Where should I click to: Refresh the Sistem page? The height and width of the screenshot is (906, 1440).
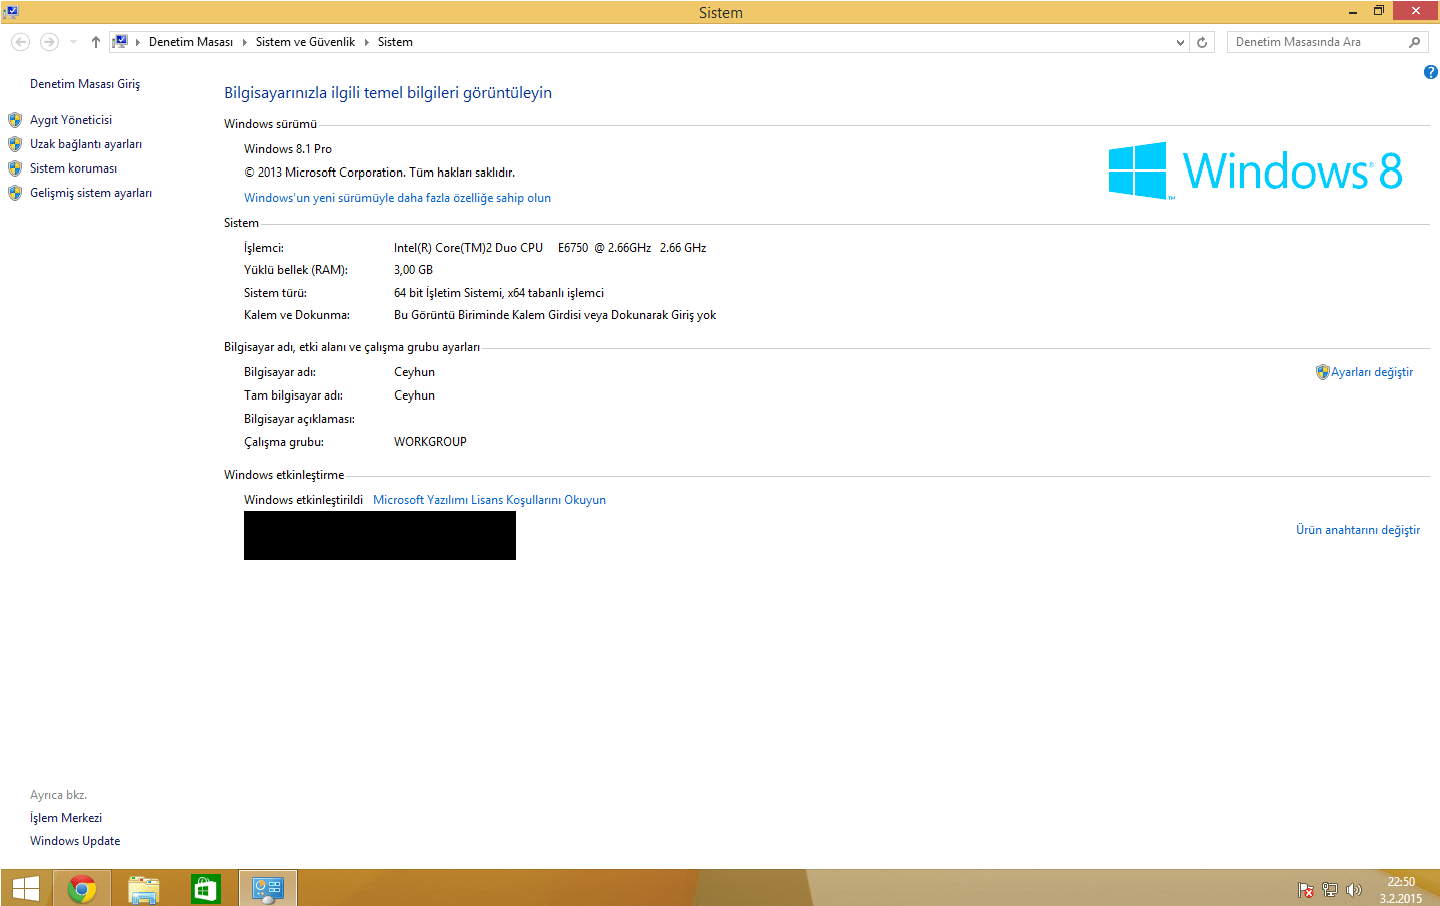pos(1202,42)
